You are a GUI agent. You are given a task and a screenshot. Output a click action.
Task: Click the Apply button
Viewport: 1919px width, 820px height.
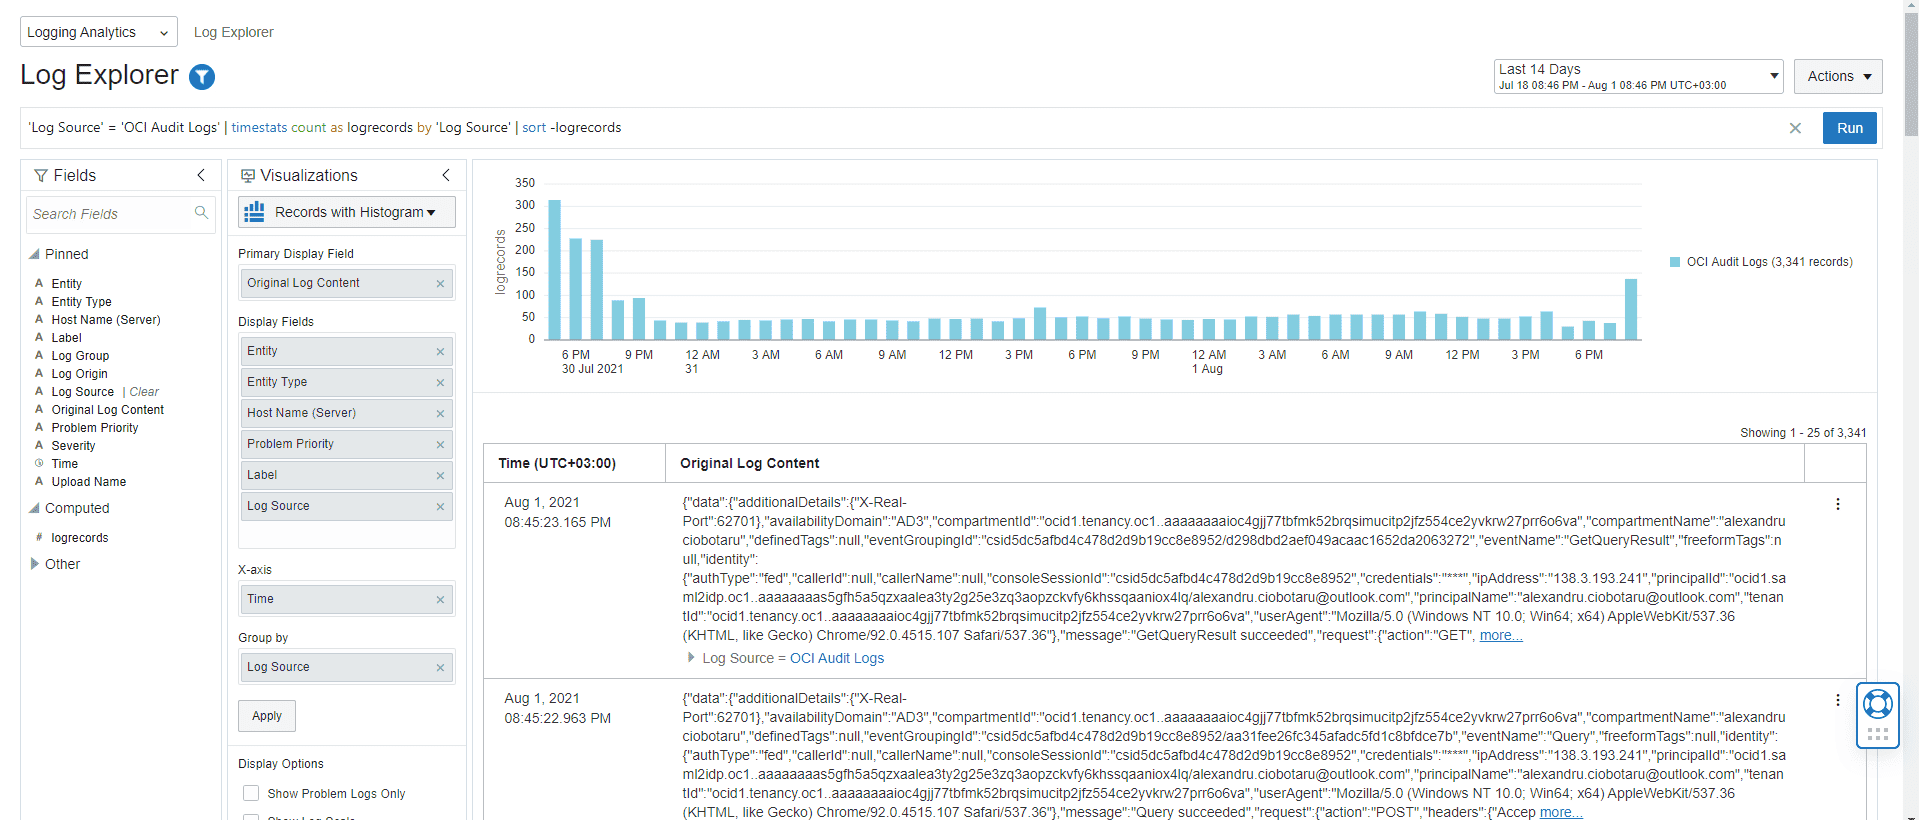pyautogui.click(x=266, y=716)
